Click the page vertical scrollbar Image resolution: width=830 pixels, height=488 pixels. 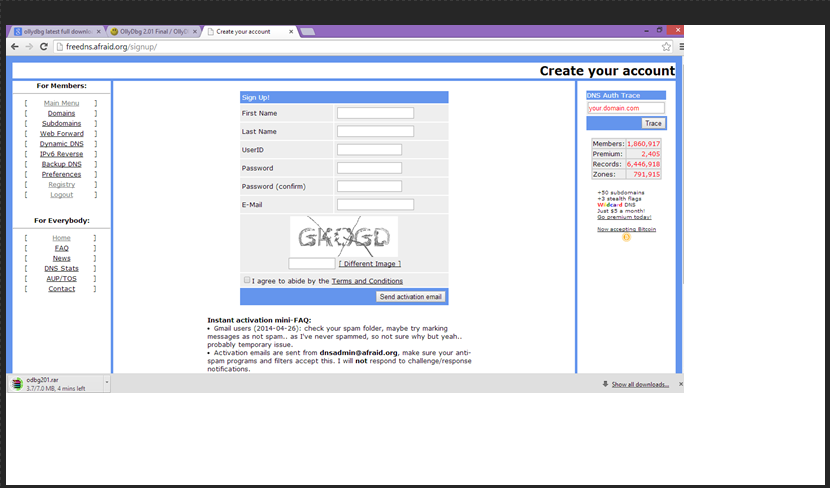[682, 175]
